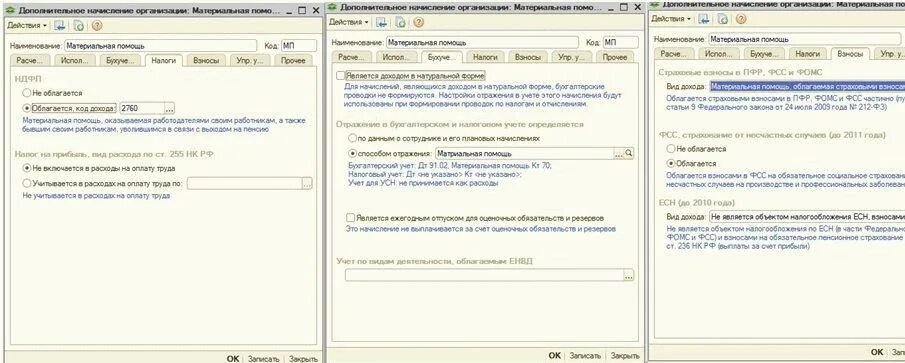Screen dimensions: 905x363
Task: Click the re-read document icon in left window toolbar
Action: [x=79, y=25]
